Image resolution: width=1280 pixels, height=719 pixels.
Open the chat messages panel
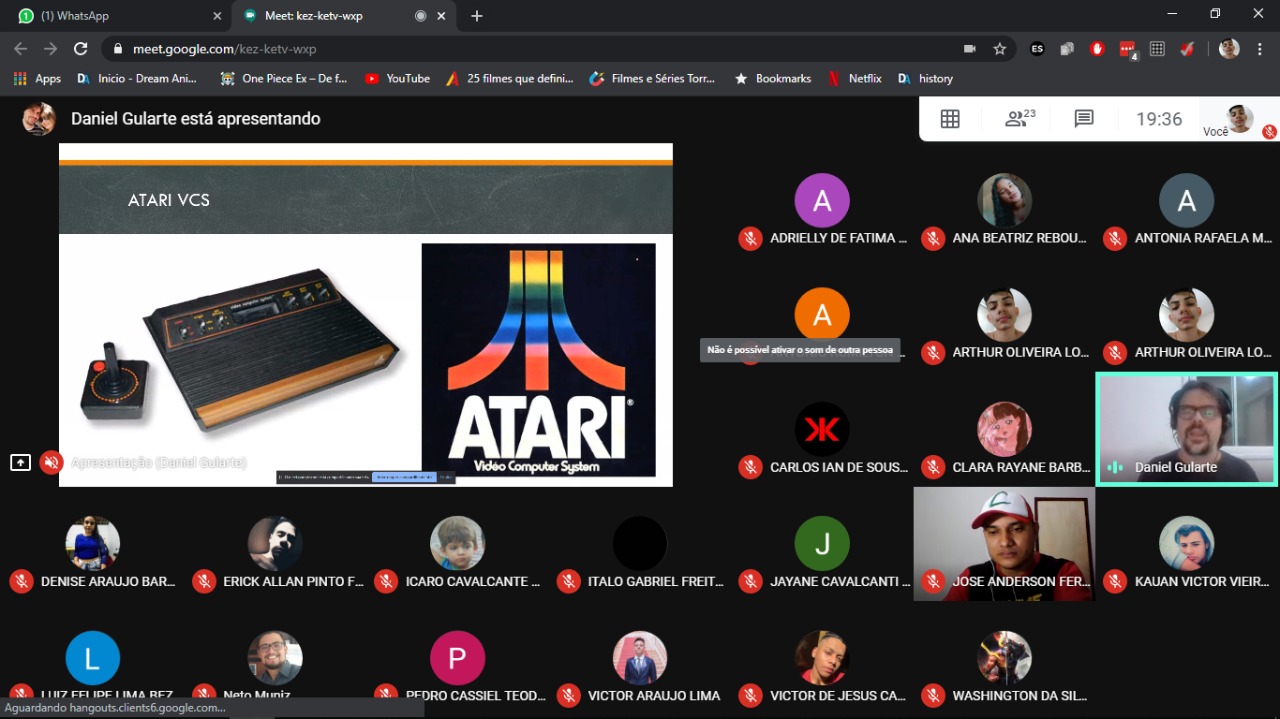coord(1084,119)
